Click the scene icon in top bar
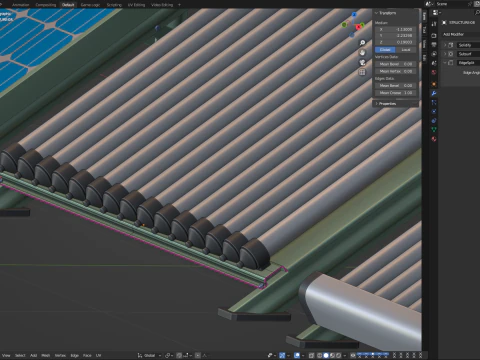480x360 pixels. (x=429, y=4)
